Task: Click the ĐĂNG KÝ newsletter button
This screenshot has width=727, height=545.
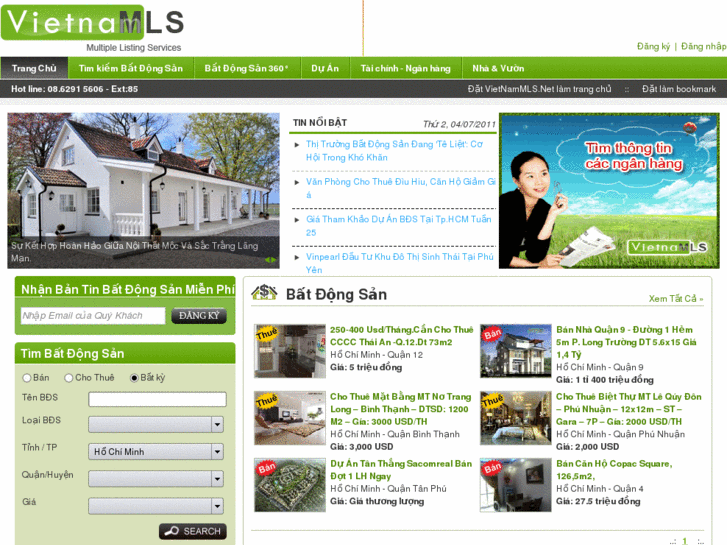Action: point(199,315)
